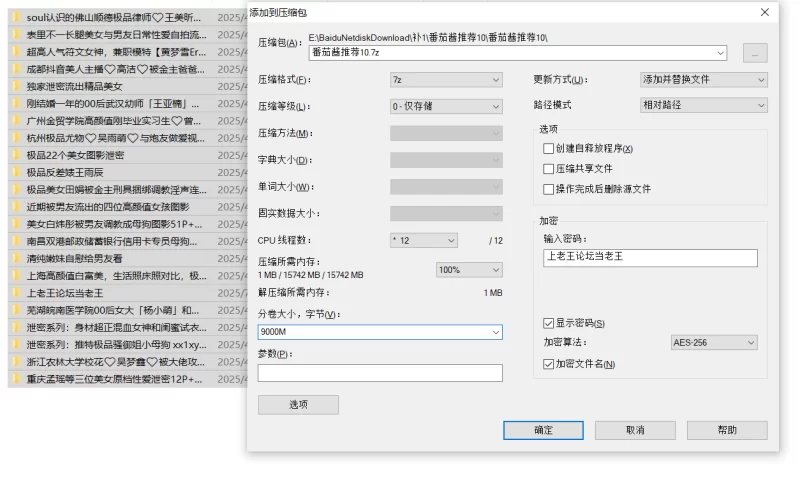Select the 上老王论坛当老王 folder icon in file list

click(16, 293)
